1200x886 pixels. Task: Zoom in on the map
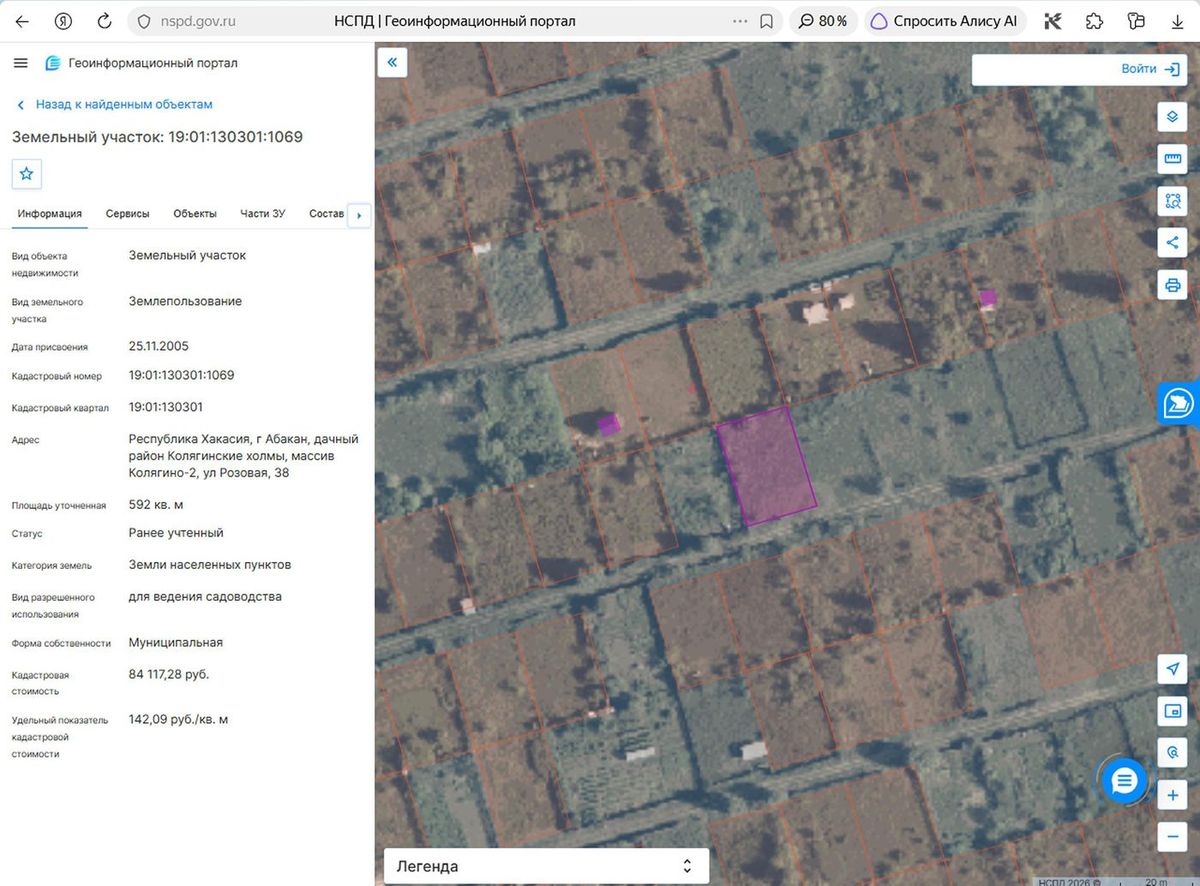point(1172,796)
